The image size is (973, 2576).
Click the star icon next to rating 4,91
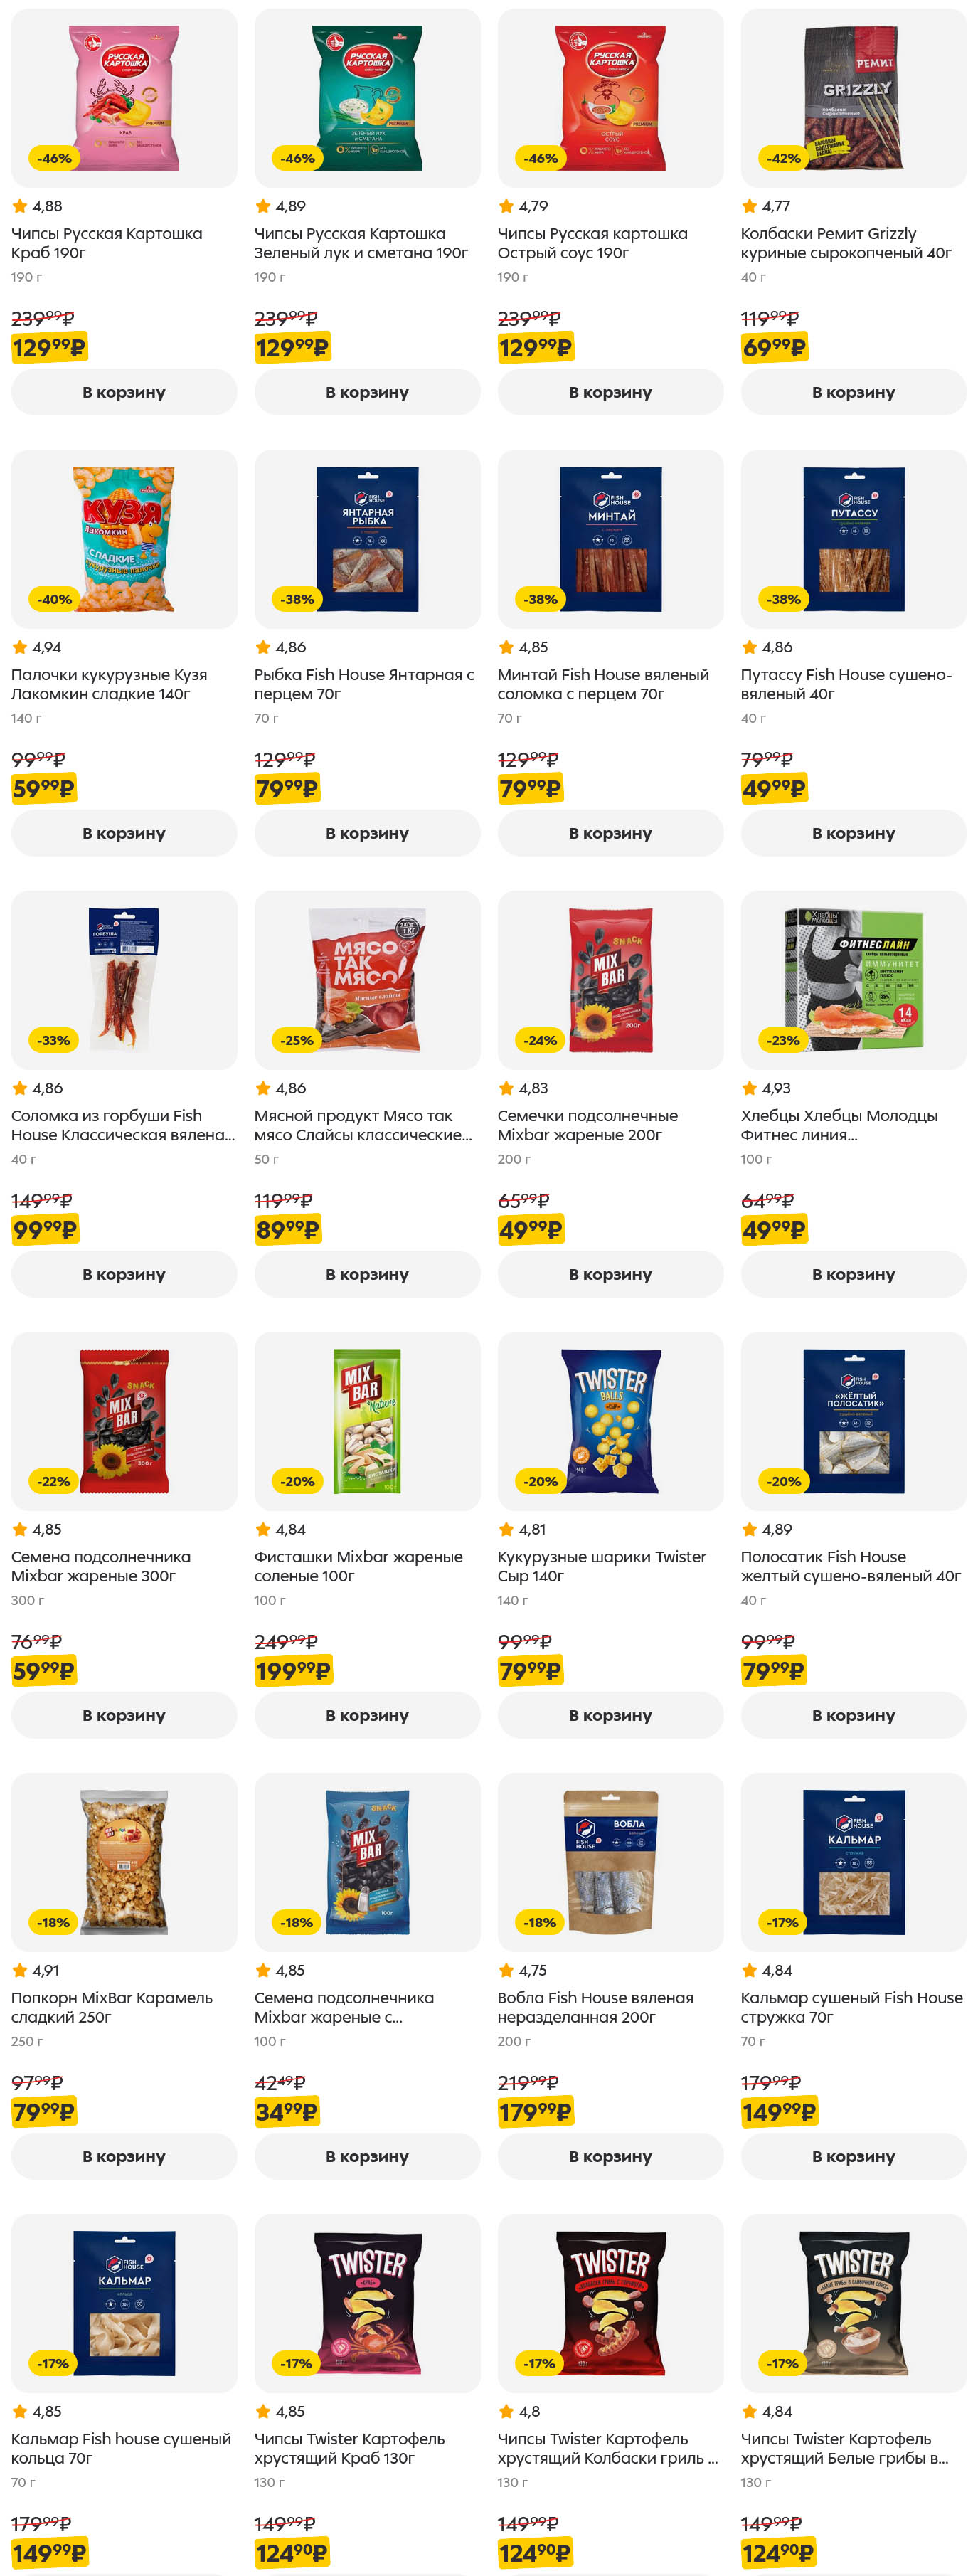pos(19,1970)
